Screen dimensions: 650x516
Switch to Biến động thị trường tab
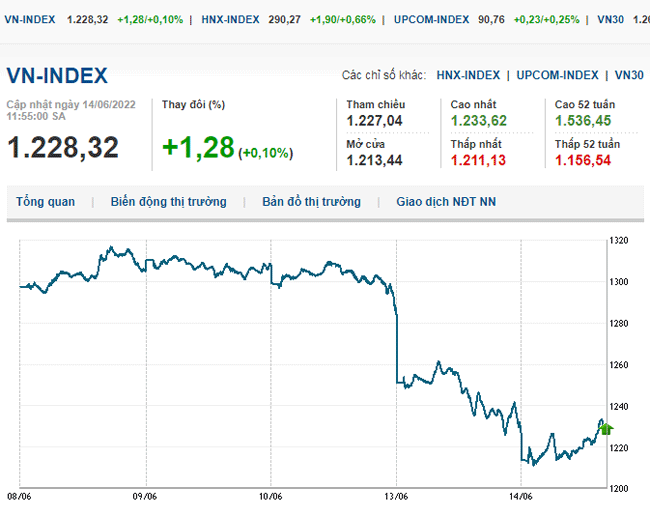tap(168, 202)
